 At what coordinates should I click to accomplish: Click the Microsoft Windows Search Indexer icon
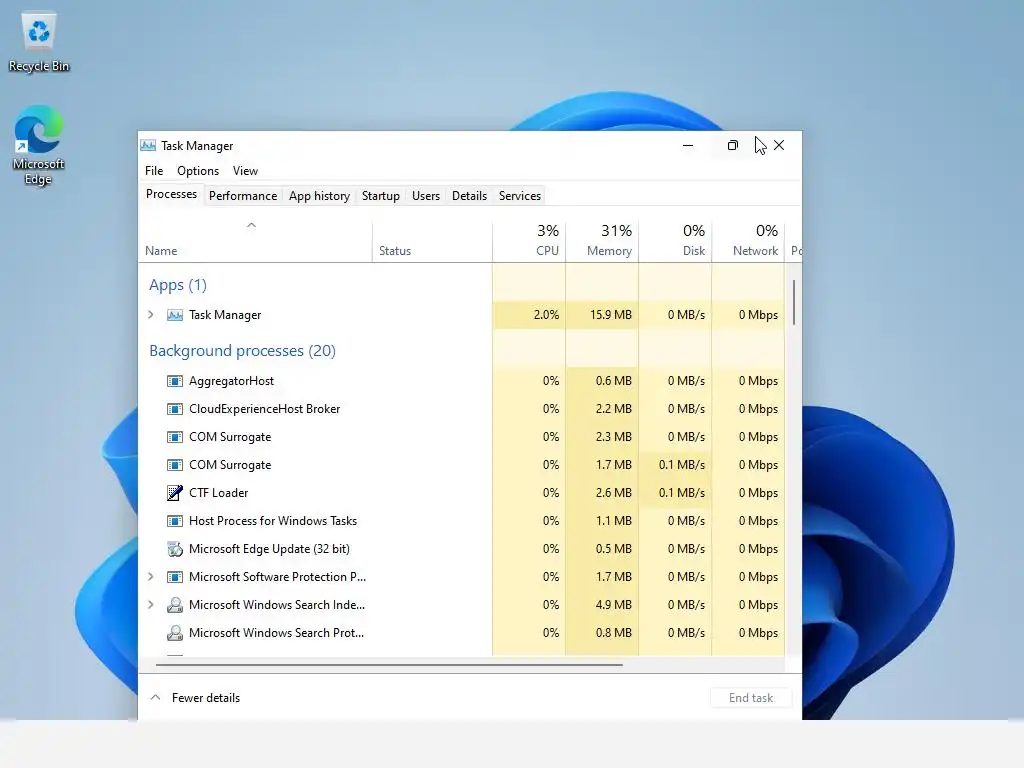click(x=174, y=605)
